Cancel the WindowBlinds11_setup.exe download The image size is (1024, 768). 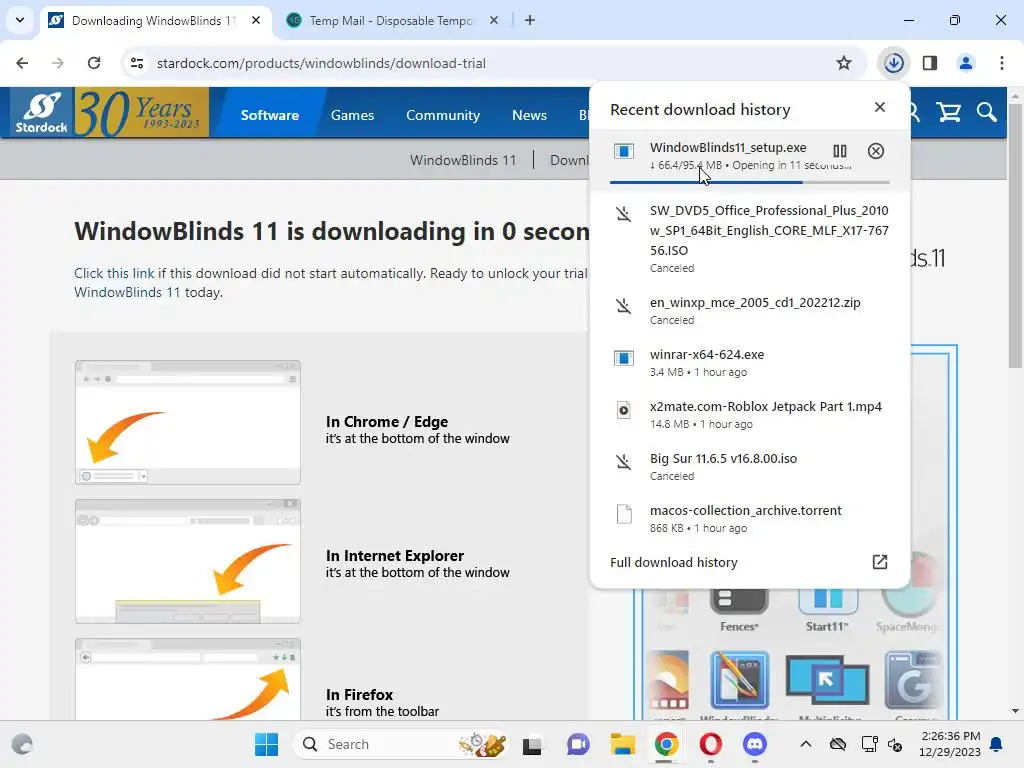(876, 152)
